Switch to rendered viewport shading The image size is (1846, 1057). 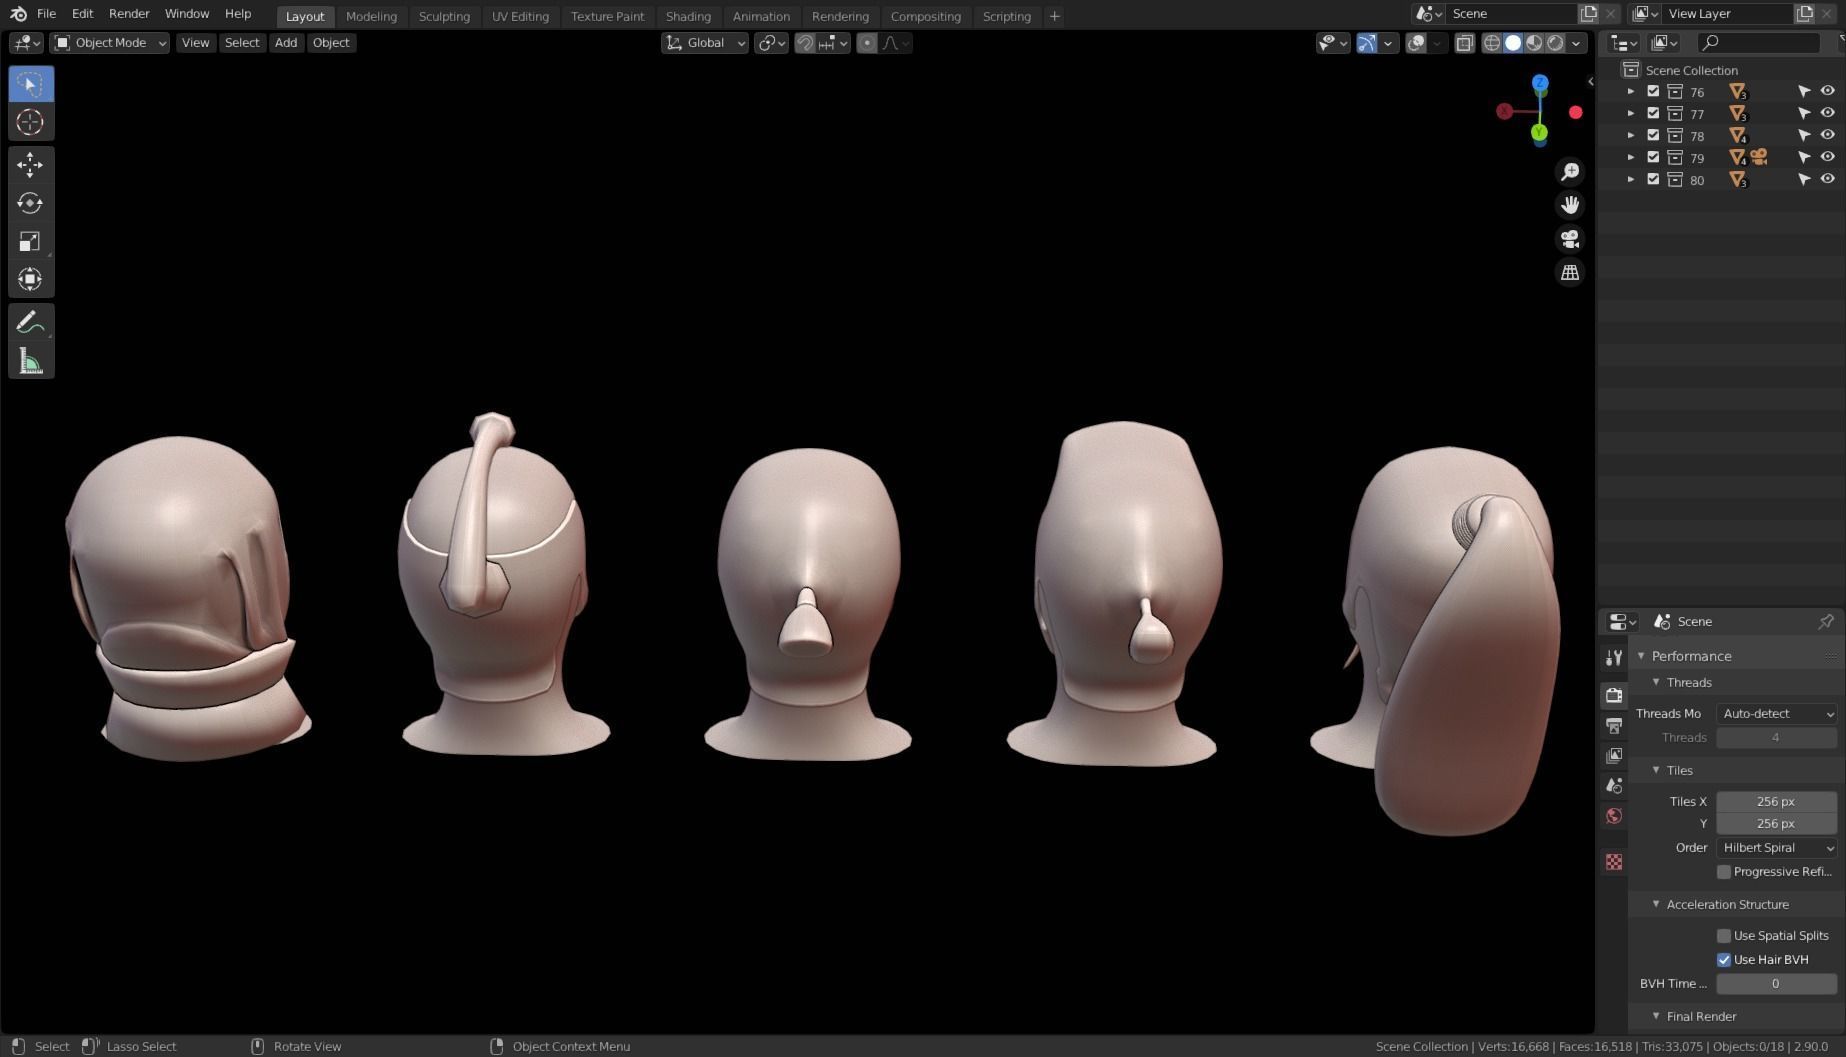tap(1555, 43)
